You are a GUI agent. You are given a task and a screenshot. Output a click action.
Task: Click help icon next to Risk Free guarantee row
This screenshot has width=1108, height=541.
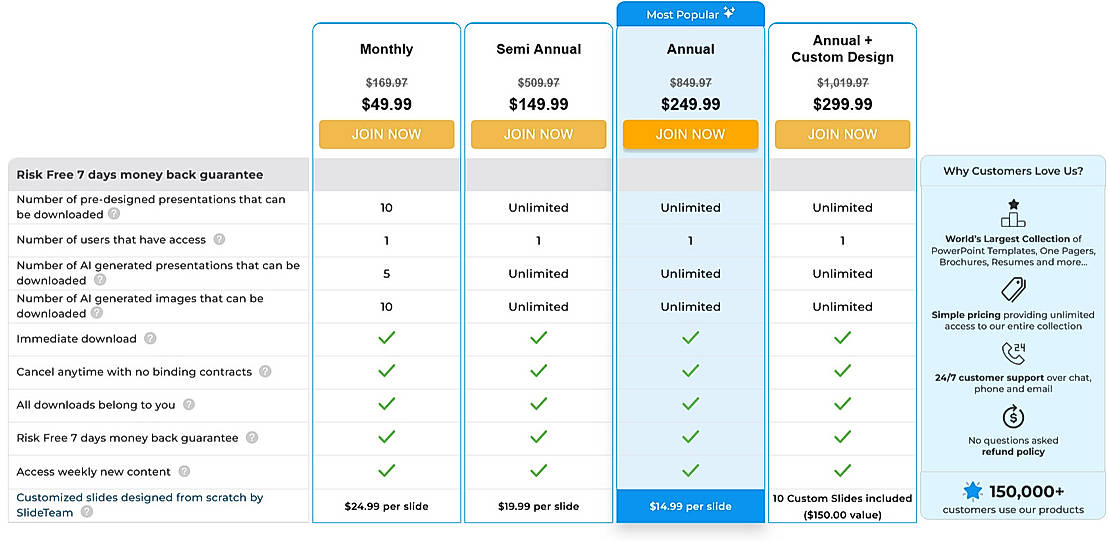(x=252, y=438)
